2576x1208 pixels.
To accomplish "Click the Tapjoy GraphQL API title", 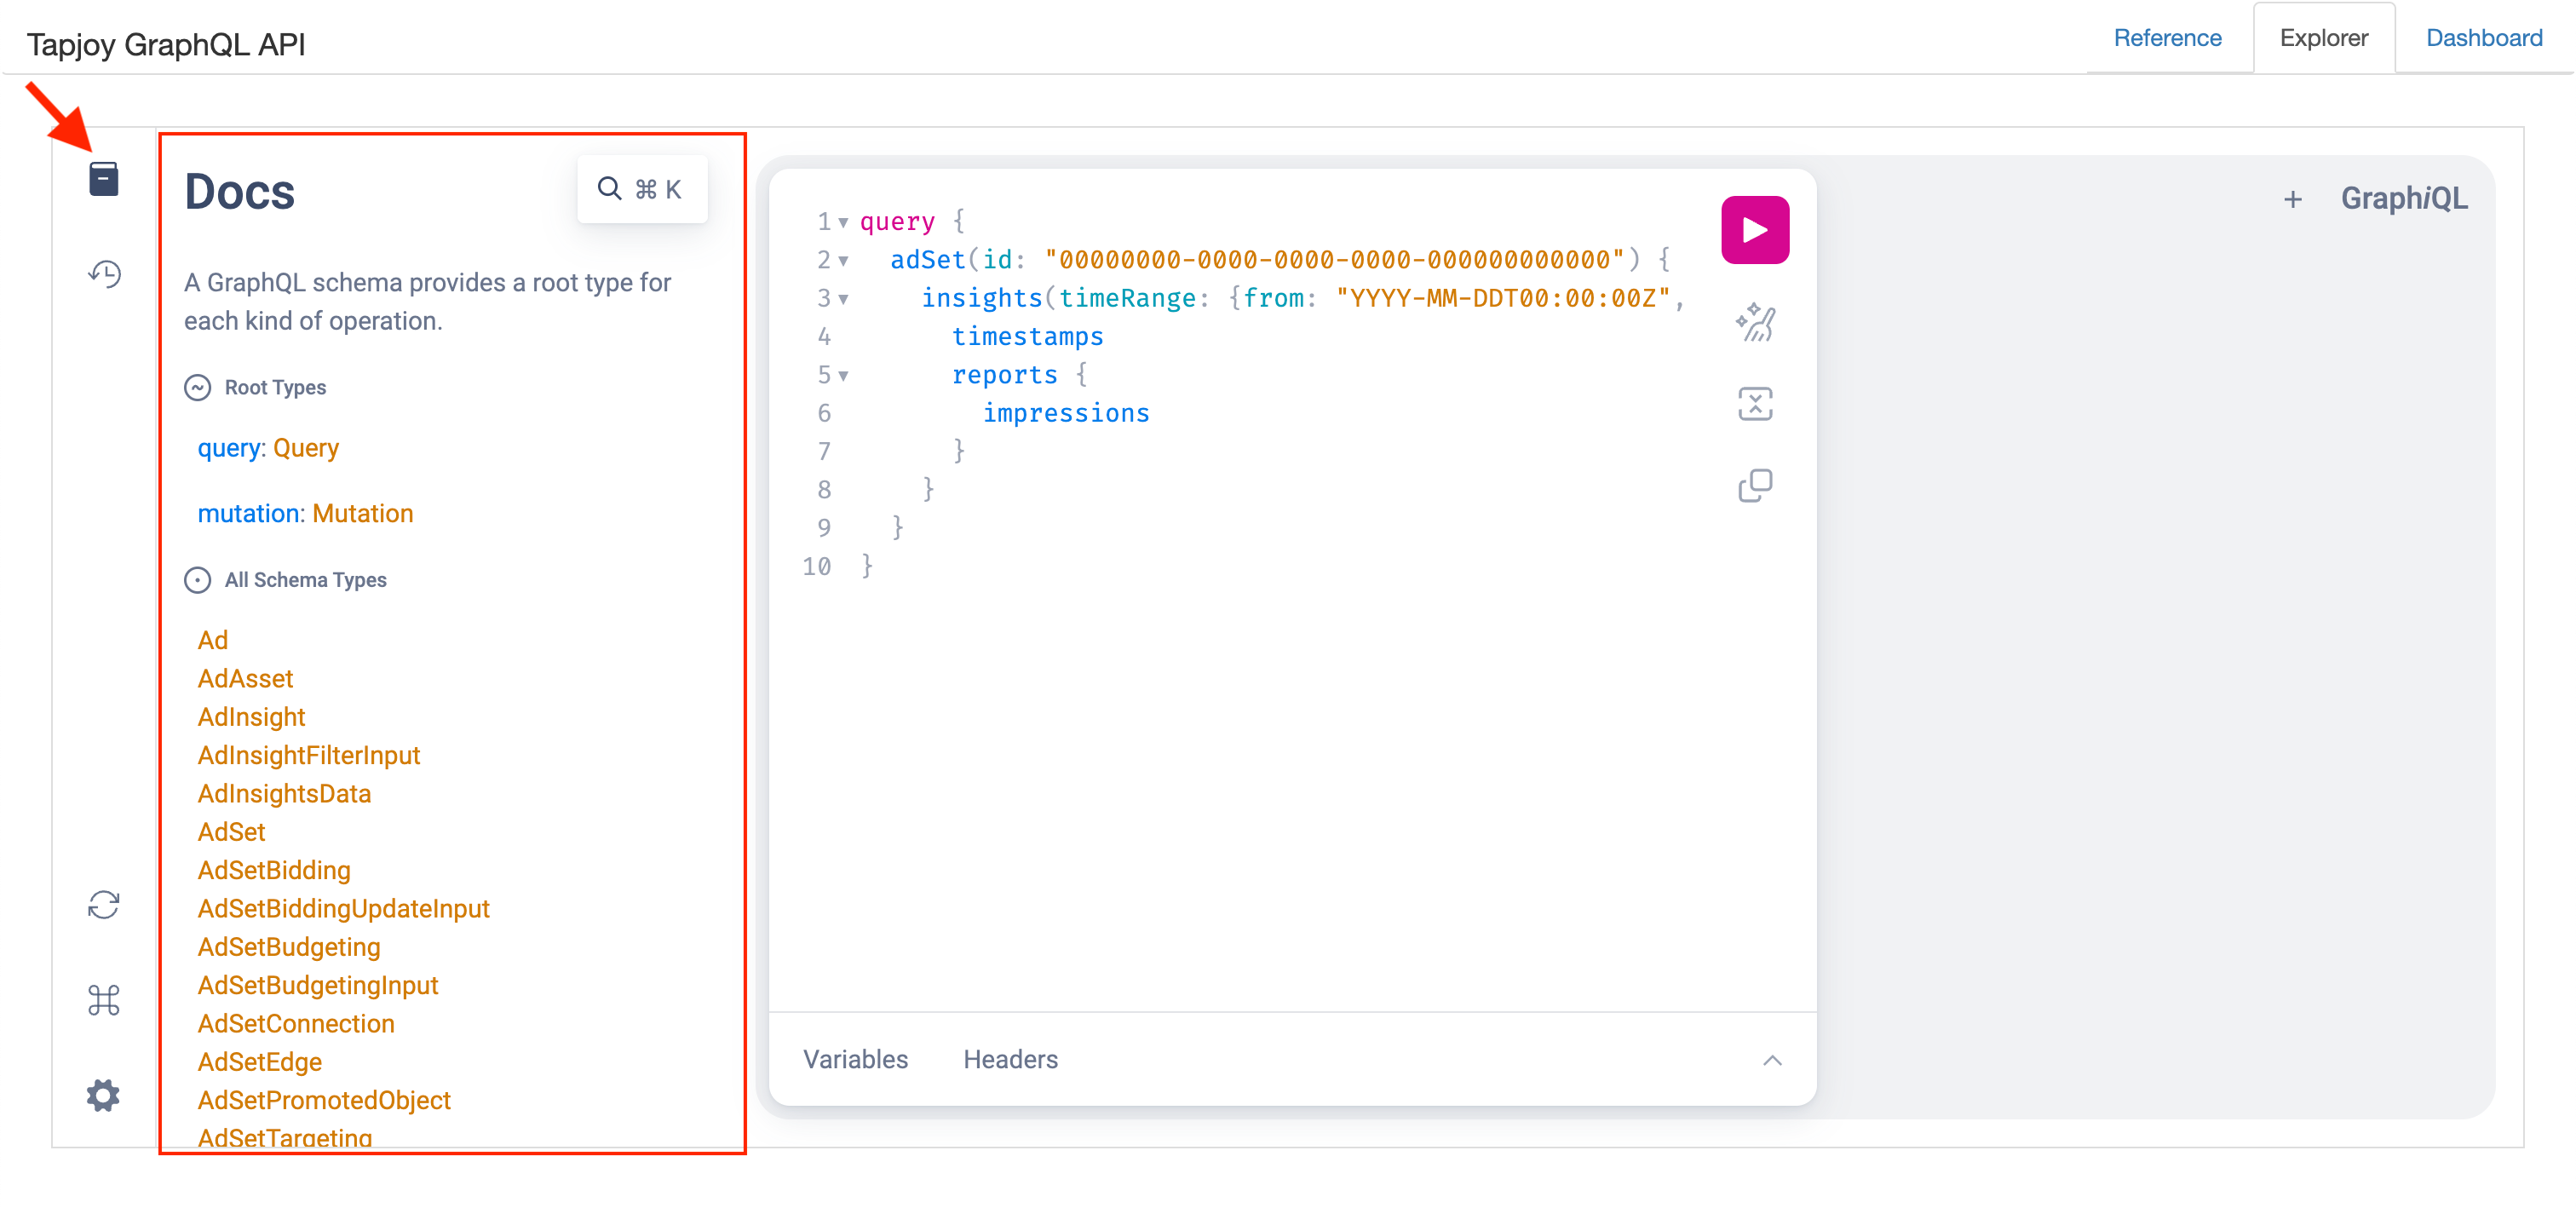I will tap(166, 45).
